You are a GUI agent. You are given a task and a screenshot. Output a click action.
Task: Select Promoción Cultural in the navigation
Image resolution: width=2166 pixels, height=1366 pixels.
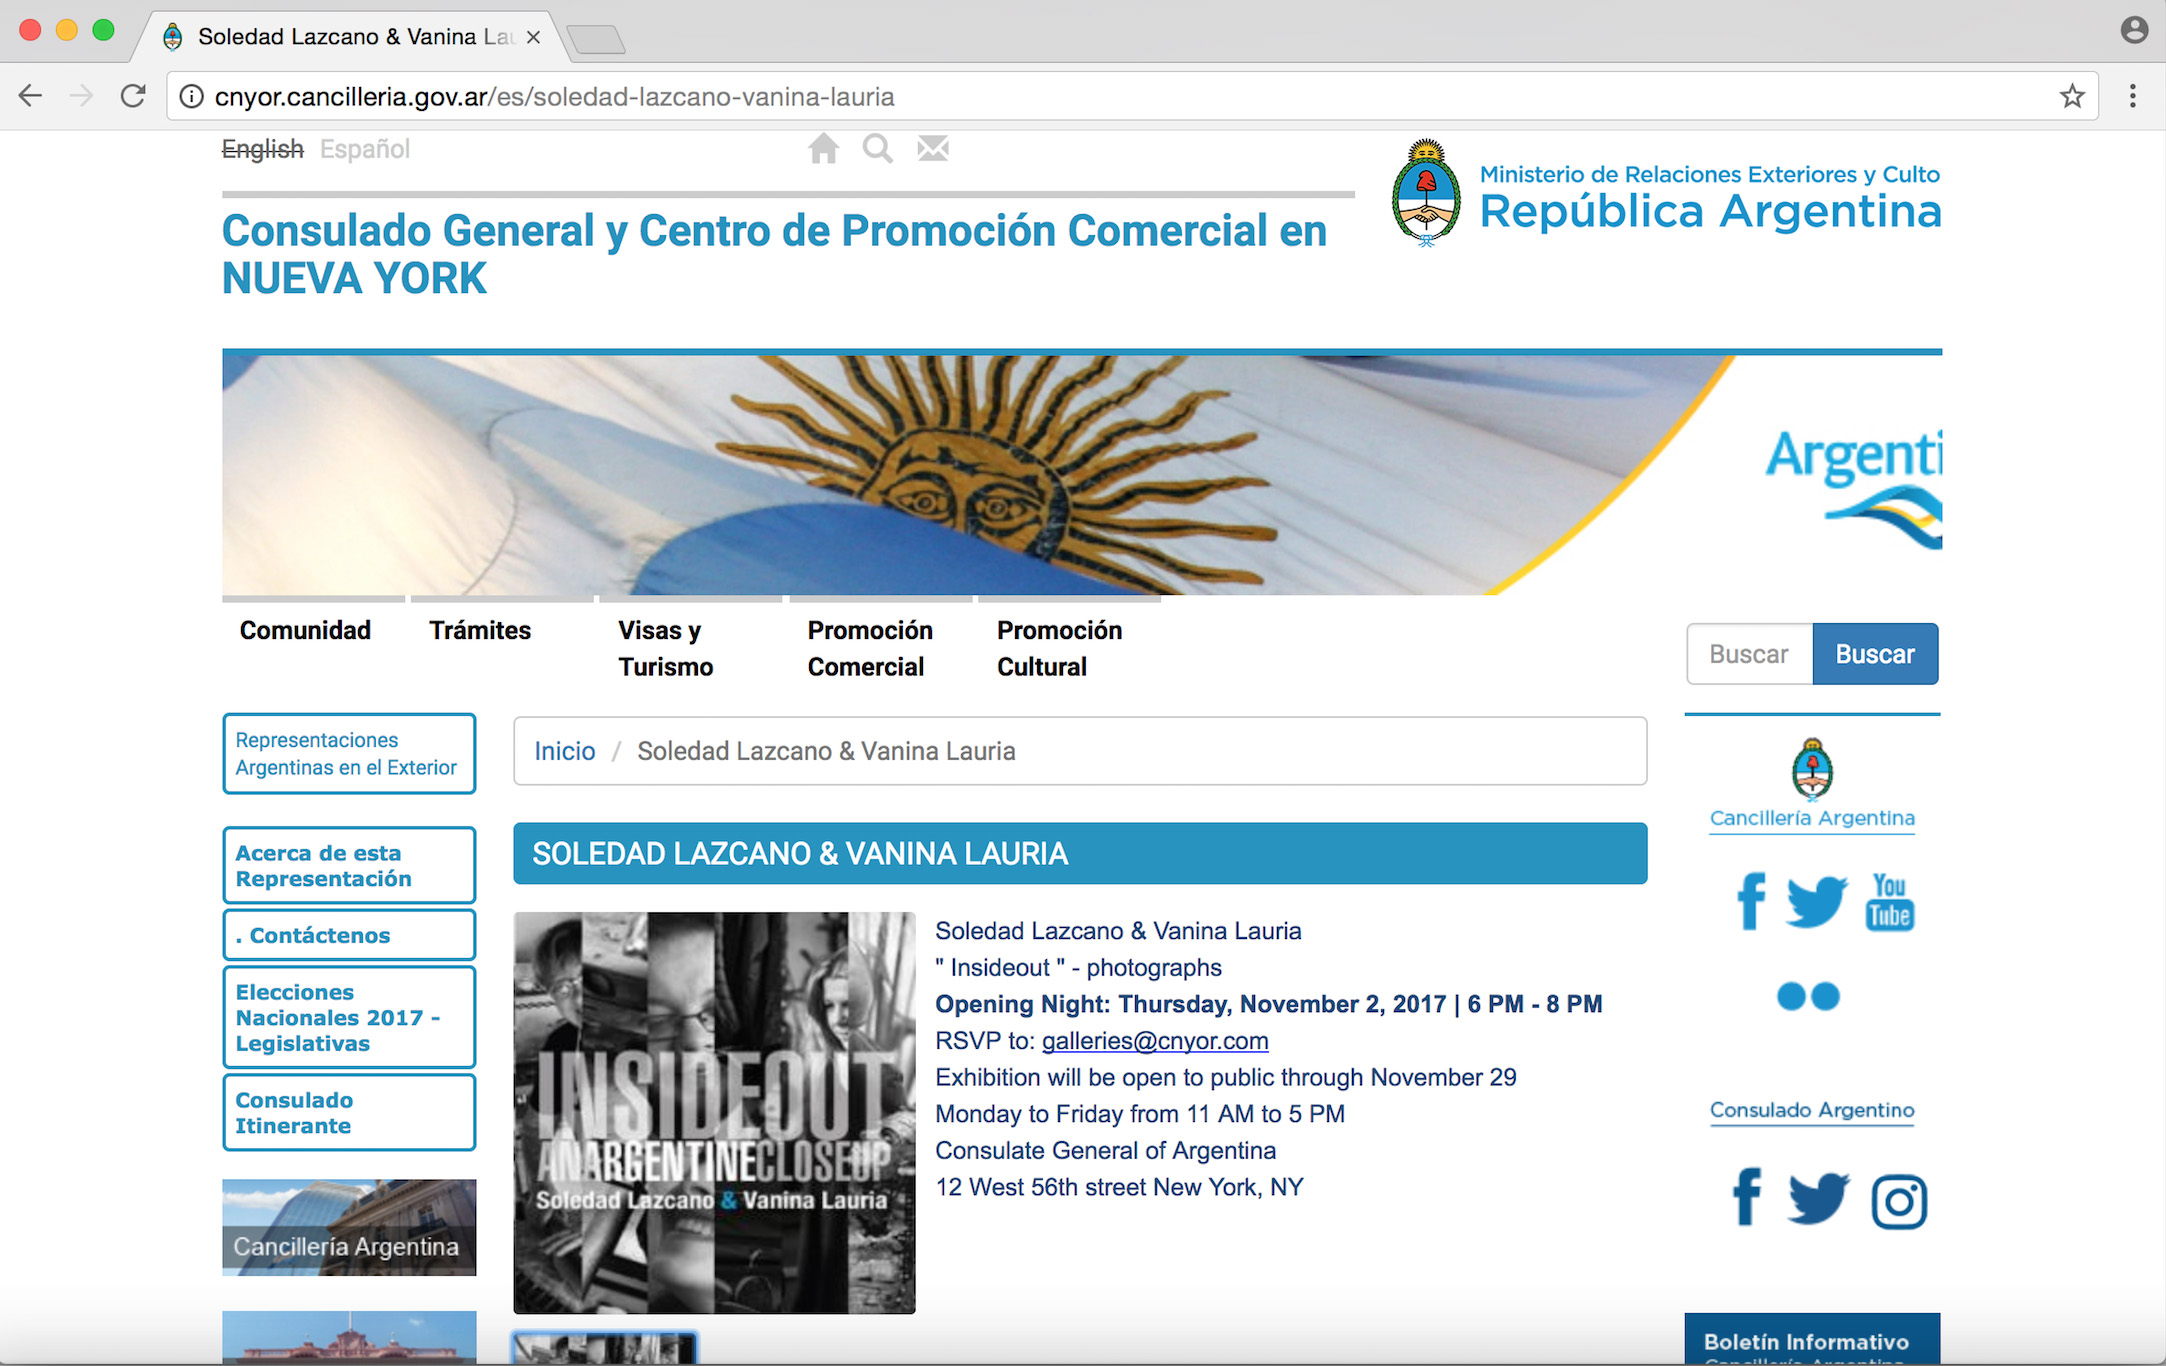pyautogui.click(x=1059, y=648)
